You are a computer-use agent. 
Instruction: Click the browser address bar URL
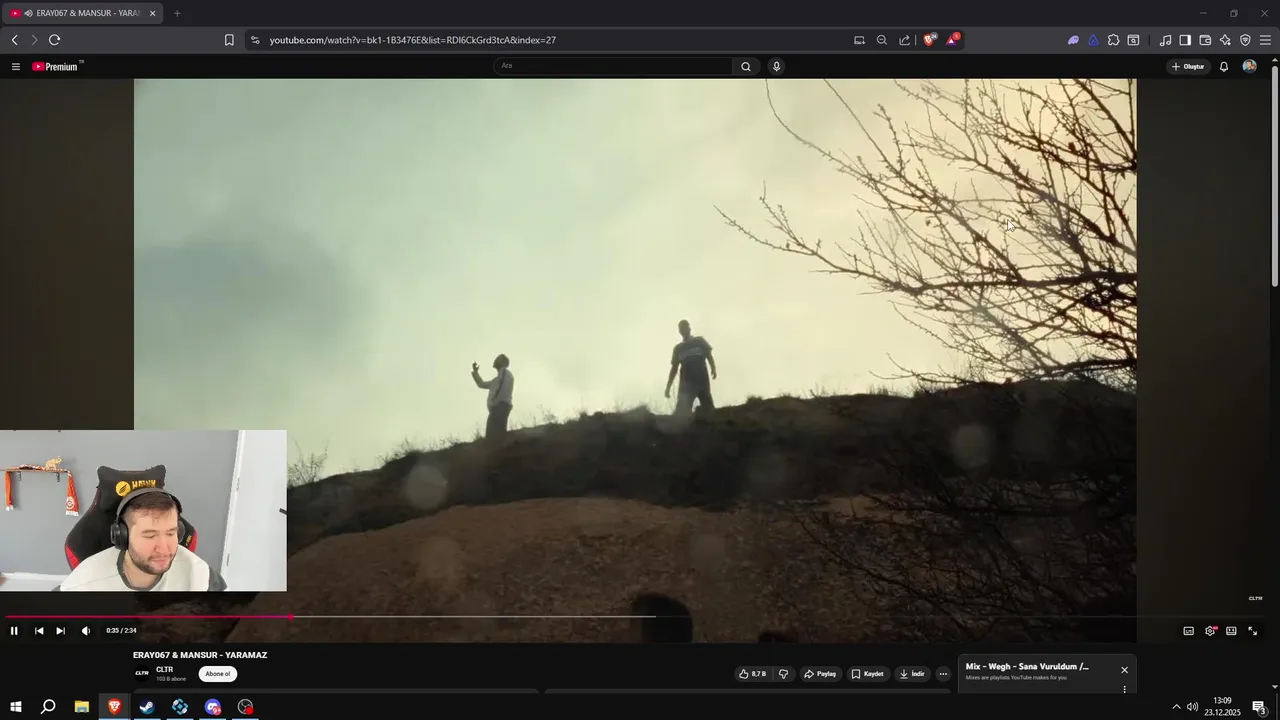point(413,40)
